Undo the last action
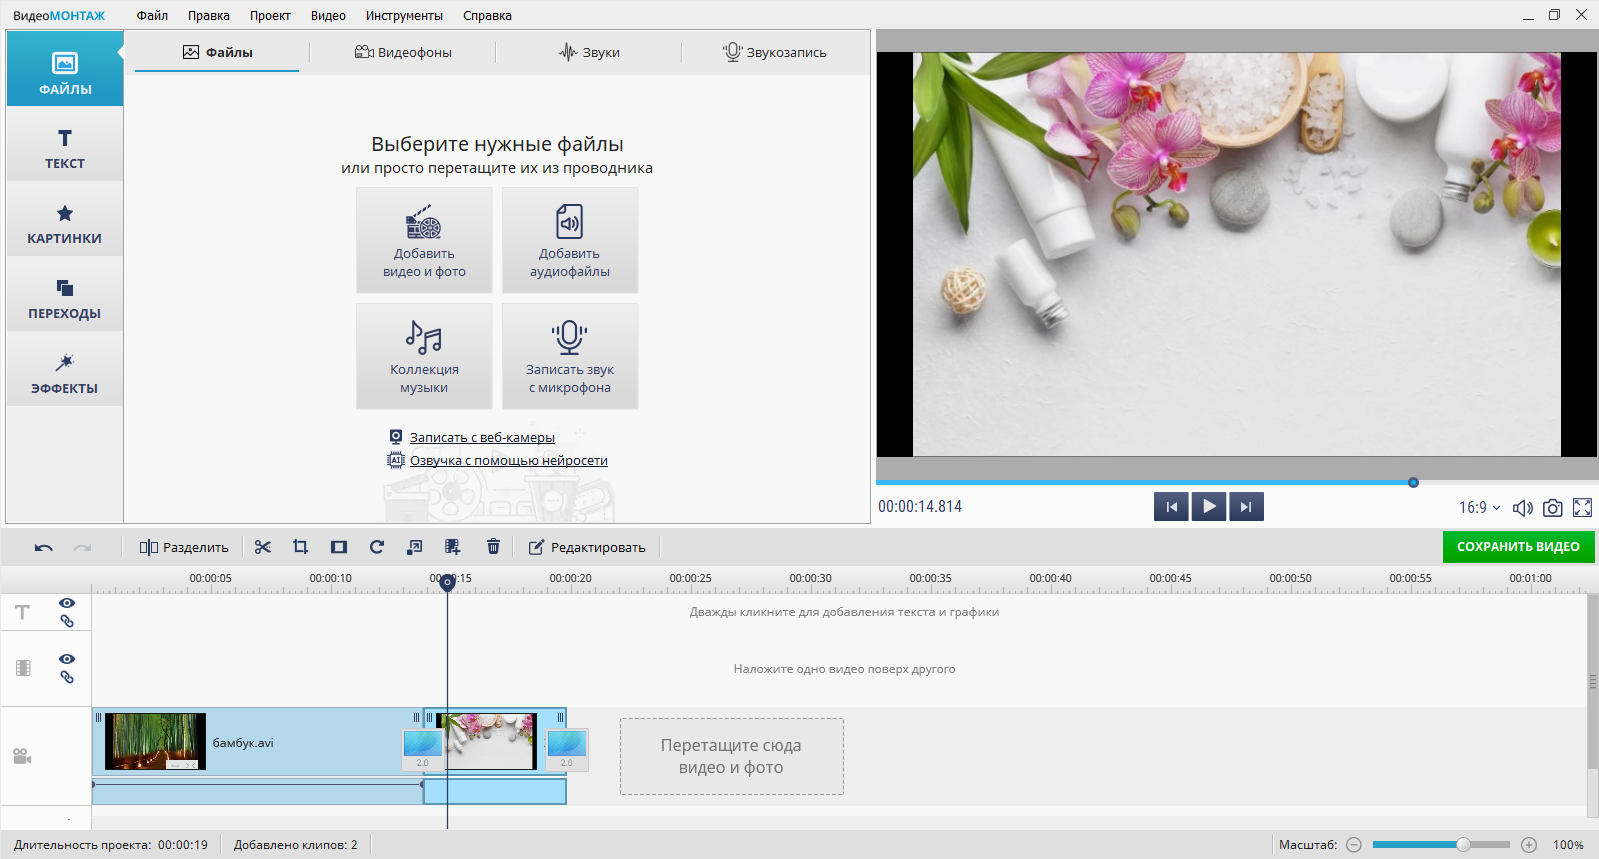Image resolution: width=1599 pixels, height=859 pixels. 43,547
